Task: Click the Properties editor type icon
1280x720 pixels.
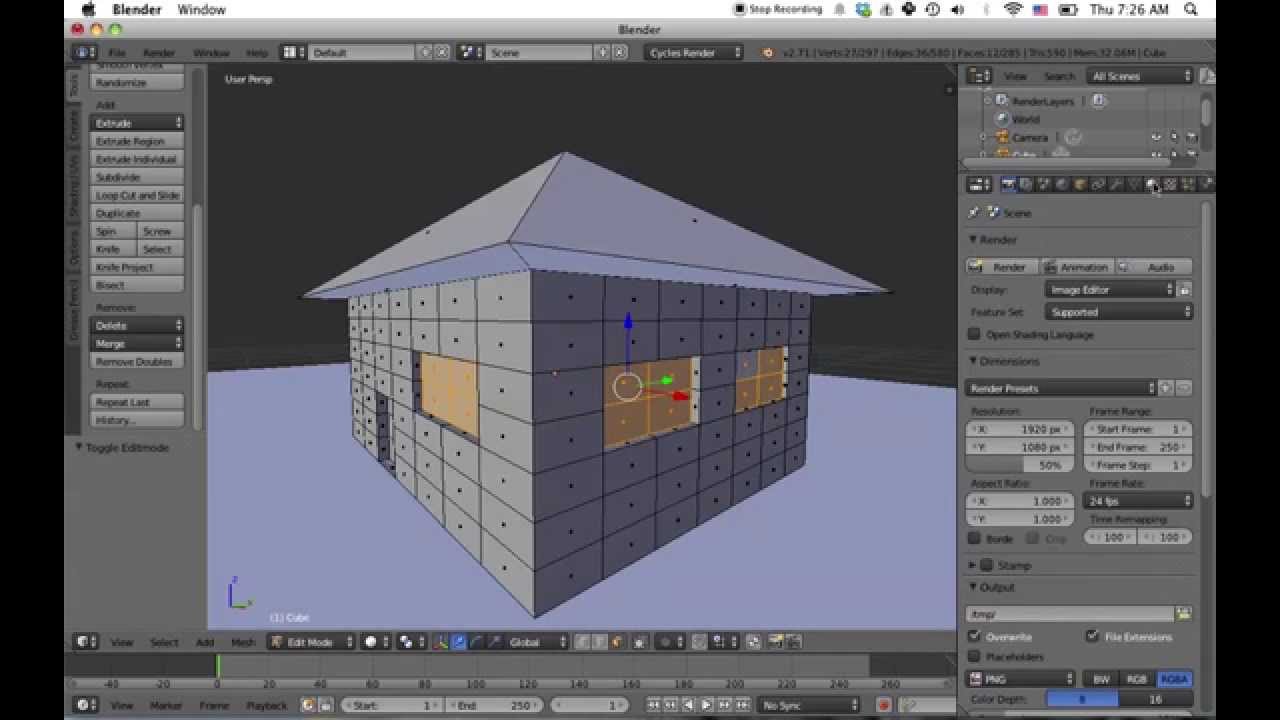Action: (979, 184)
